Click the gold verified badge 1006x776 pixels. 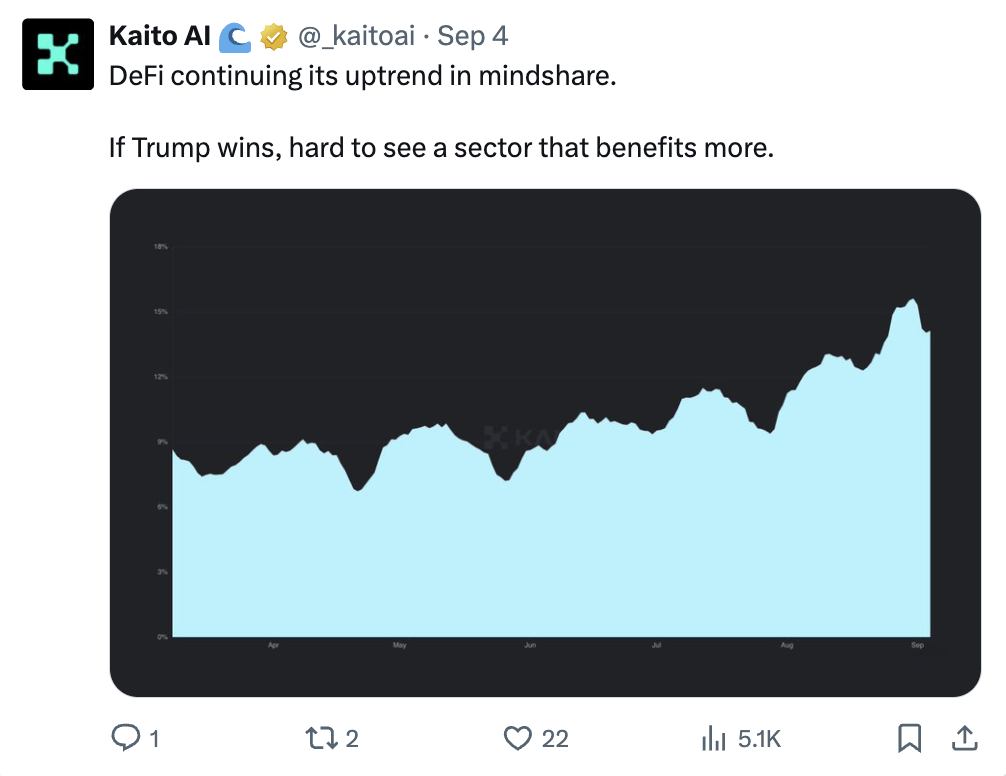click(273, 37)
